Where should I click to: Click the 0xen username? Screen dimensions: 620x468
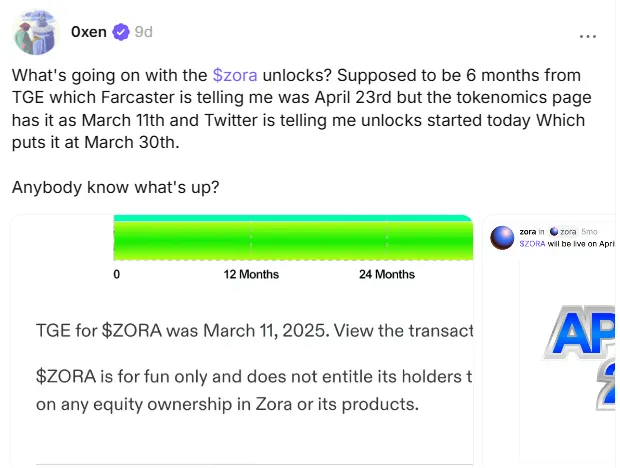click(89, 32)
